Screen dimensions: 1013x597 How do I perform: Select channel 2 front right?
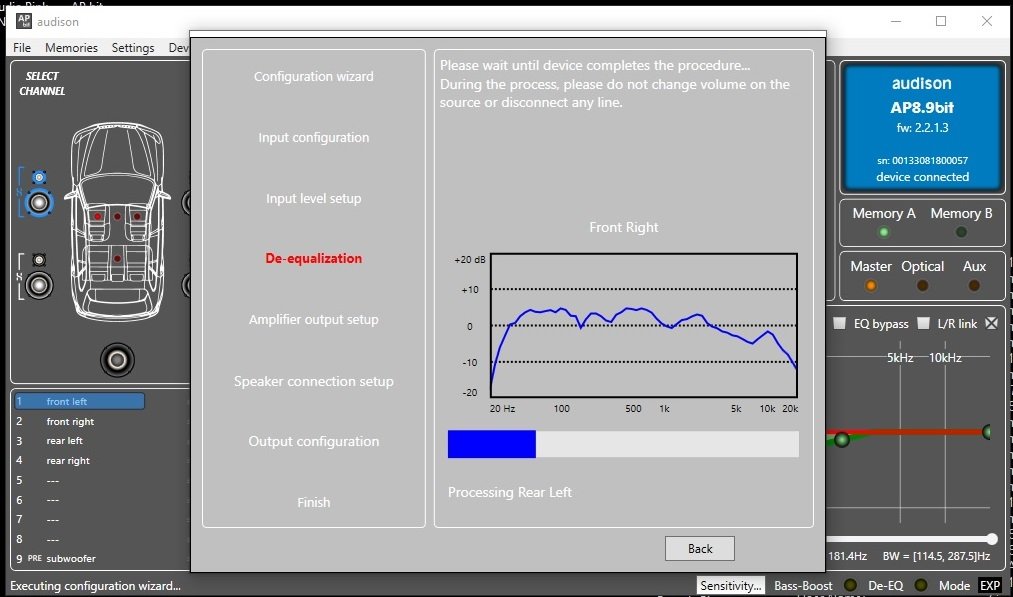[x=79, y=421]
